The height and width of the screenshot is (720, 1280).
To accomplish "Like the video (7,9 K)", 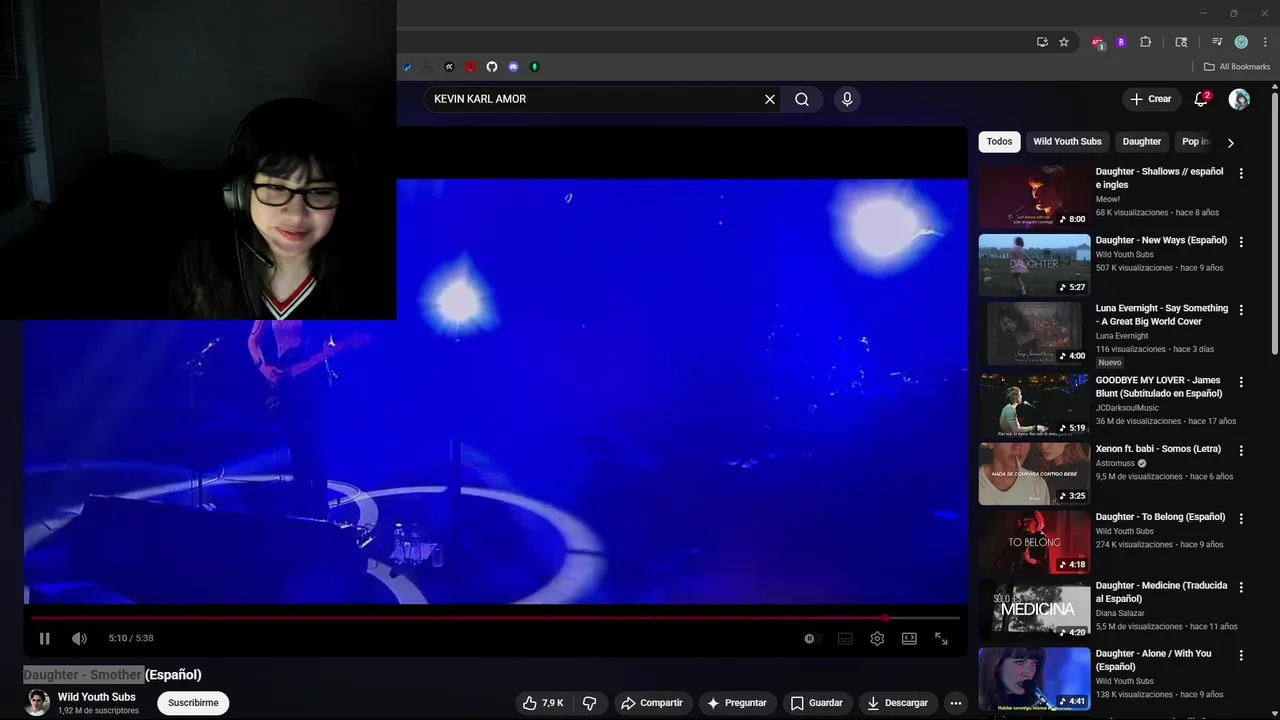I will (x=543, y=703).
